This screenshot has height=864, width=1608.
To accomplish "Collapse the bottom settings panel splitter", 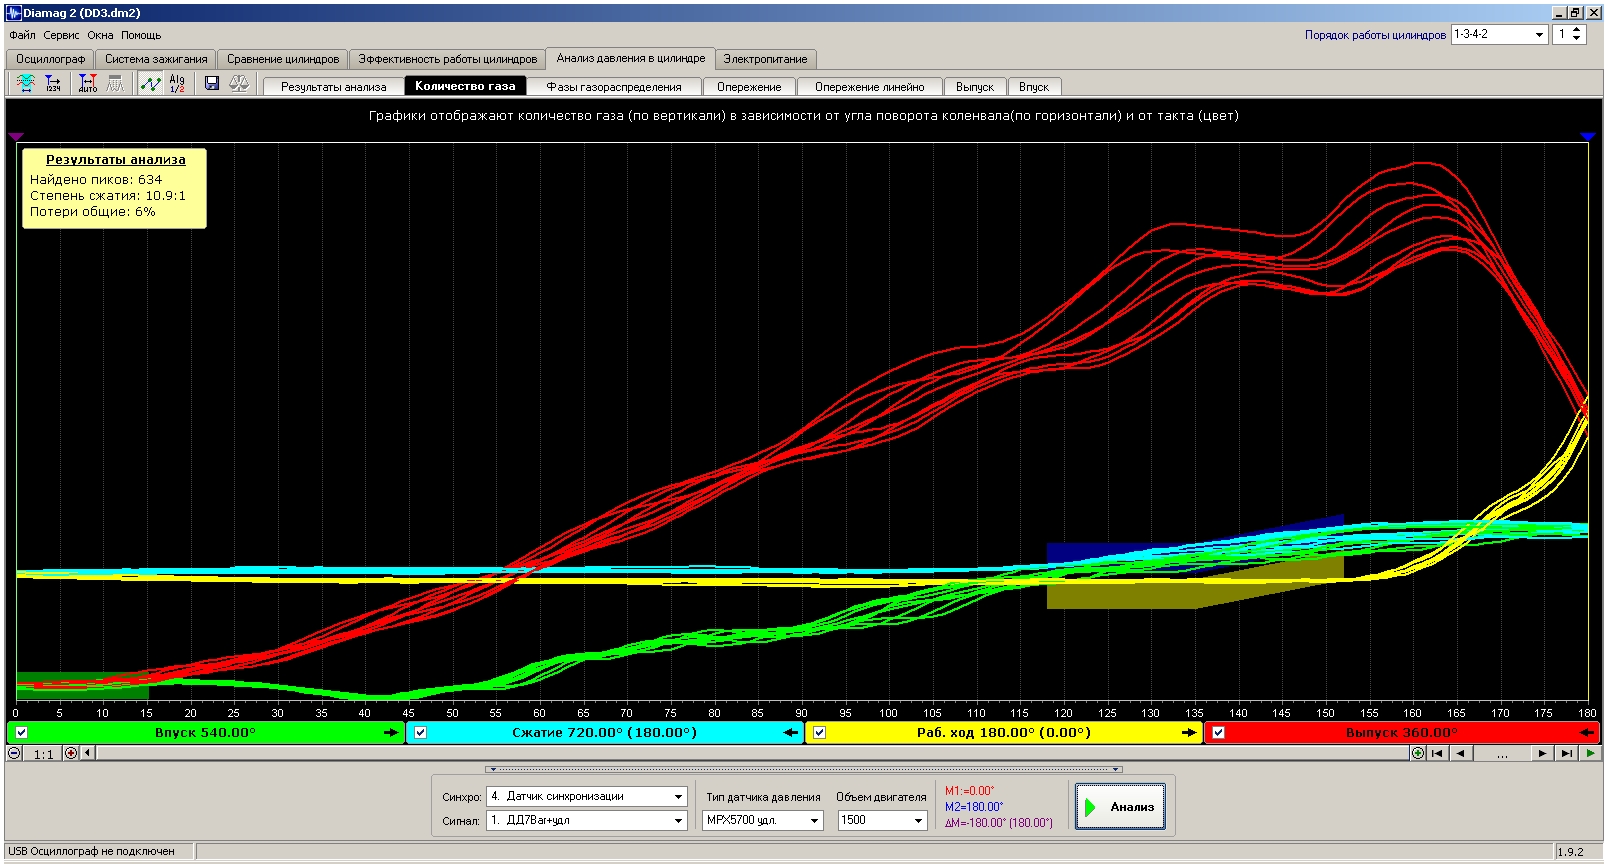I will (803, 769).
